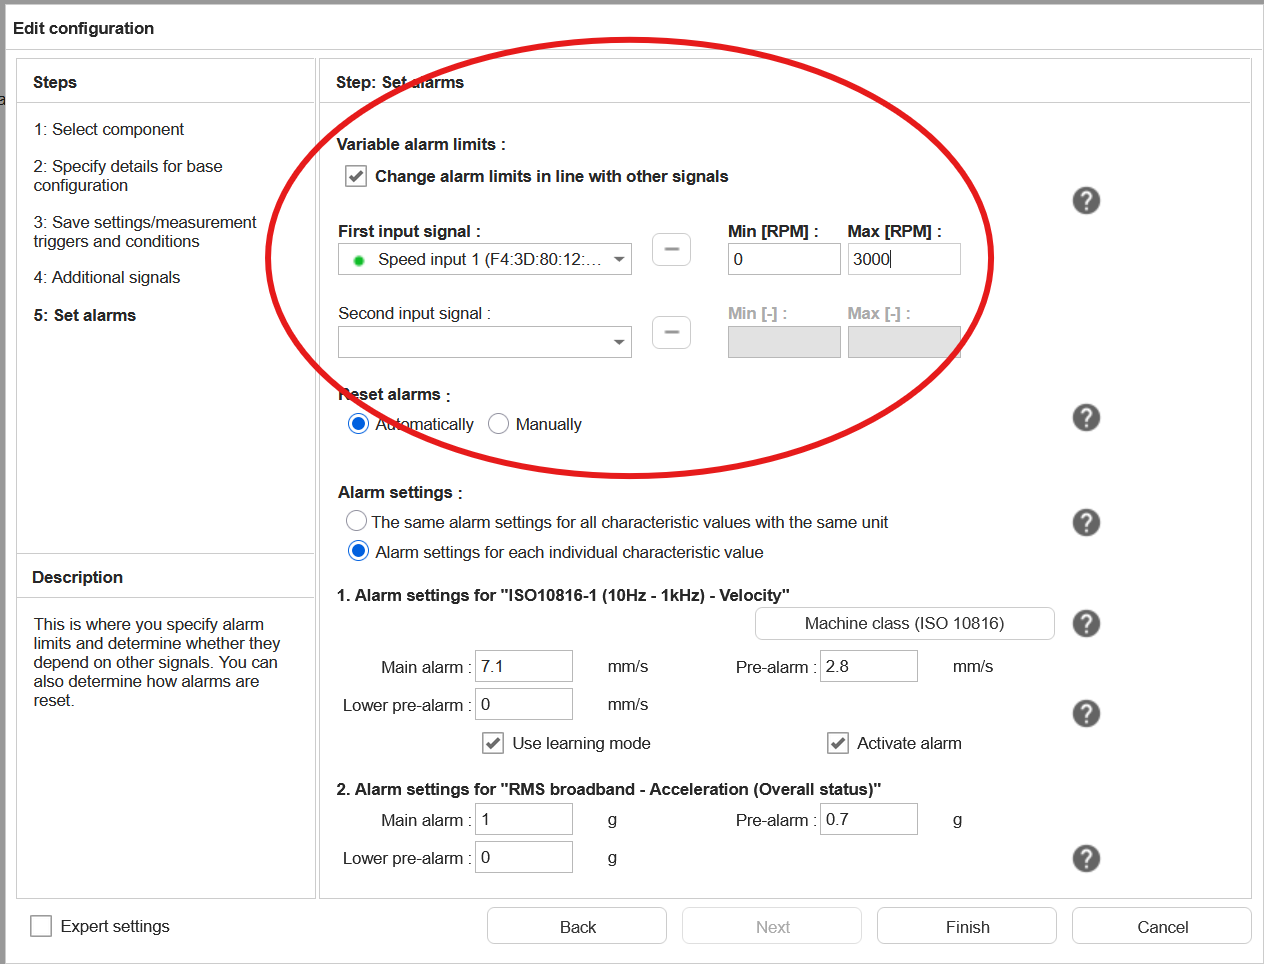Open the First input signal dropdown

(619, 259)
